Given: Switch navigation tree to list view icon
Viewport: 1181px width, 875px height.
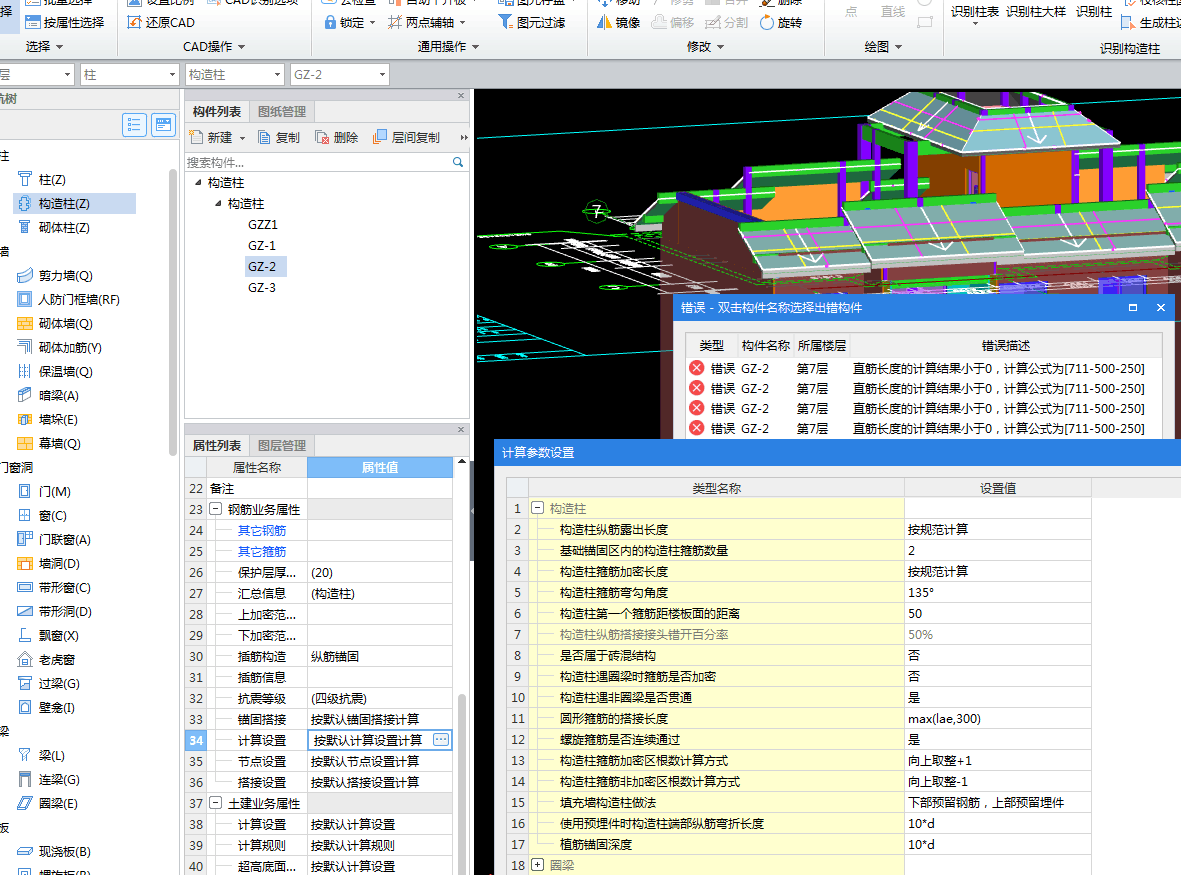Looking at the screenshot, I should 134,125.
